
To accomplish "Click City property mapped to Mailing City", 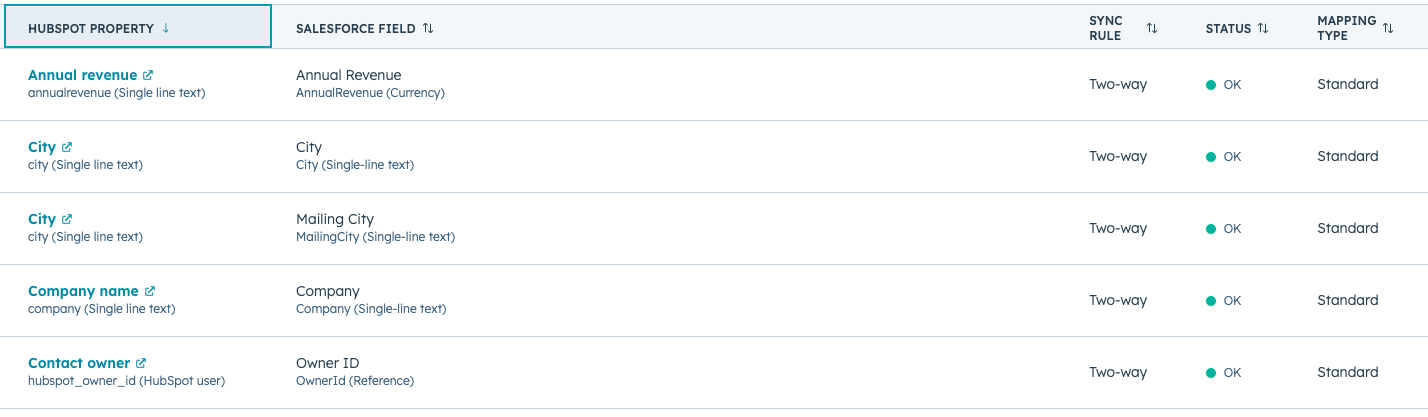I will [42, 219].
